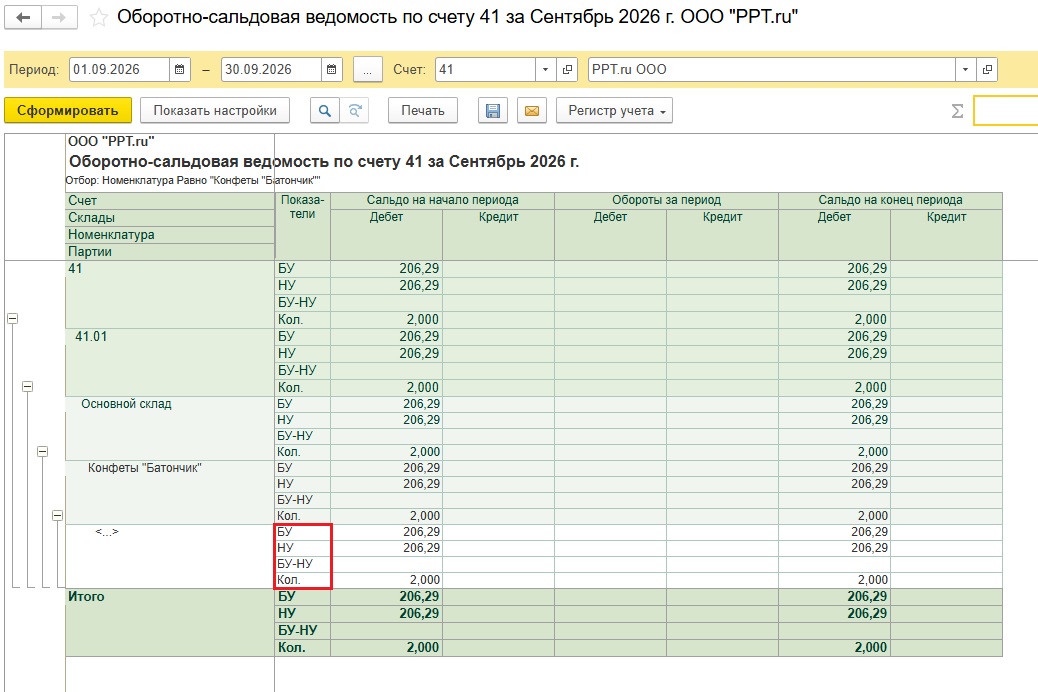1038x692 pixels.
Task: Save the report with the floppy disk icon
Action: click(x=493, y=111)
